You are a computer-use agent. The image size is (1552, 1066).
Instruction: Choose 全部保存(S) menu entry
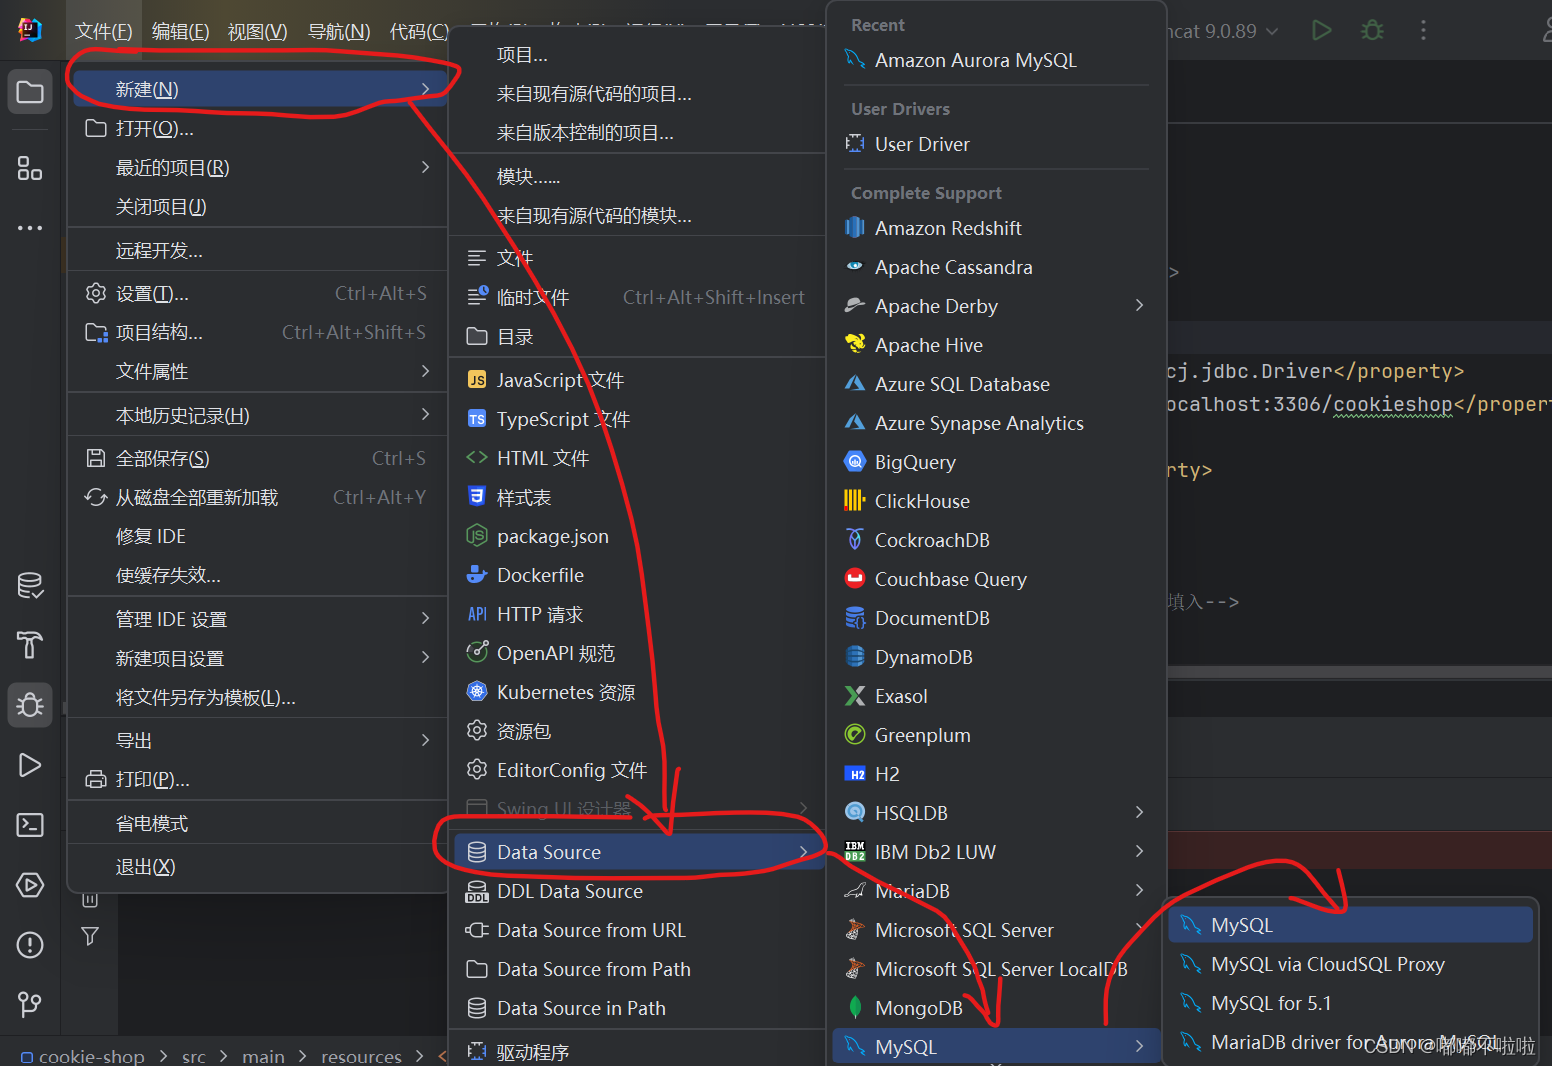click(x=257, y=459)
